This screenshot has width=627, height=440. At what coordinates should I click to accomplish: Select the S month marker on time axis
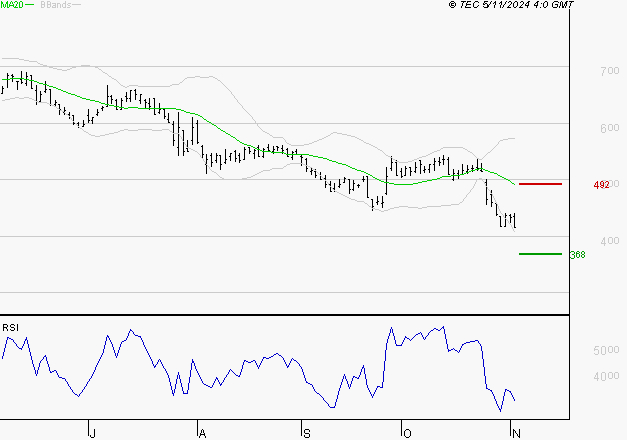[307, 432]
